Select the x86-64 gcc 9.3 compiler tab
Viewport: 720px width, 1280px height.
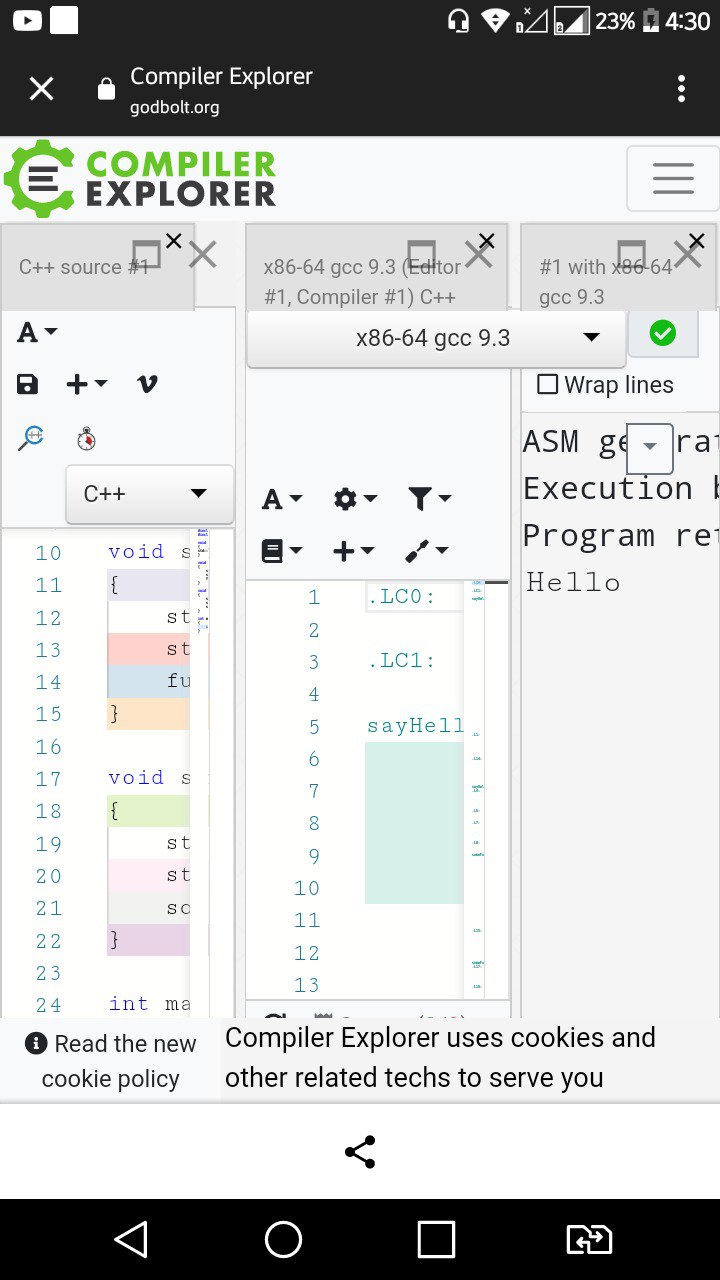pos(362,282)
